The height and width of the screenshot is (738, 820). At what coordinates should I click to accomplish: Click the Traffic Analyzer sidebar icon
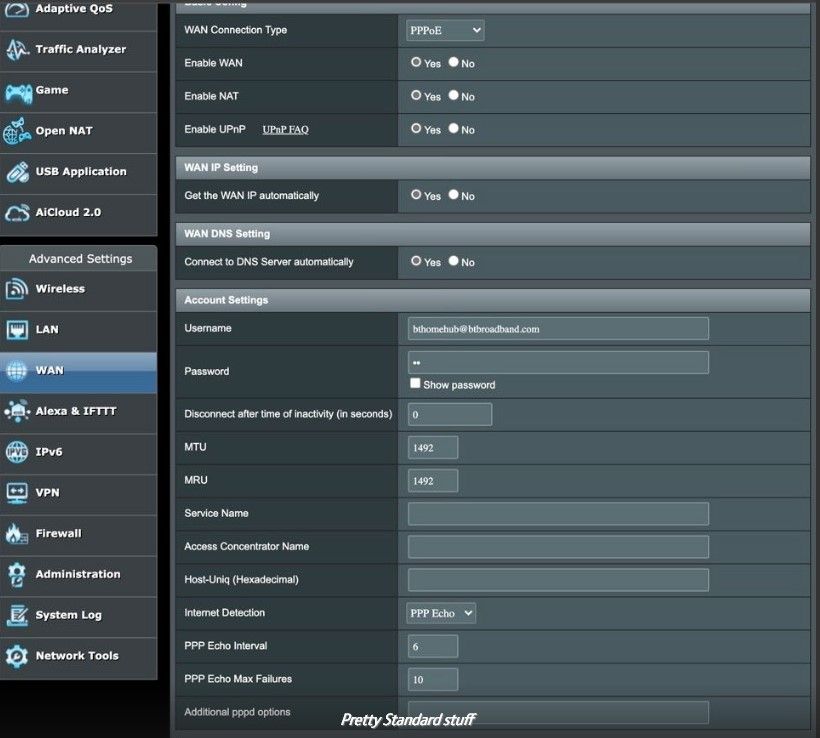pos(17,50)
